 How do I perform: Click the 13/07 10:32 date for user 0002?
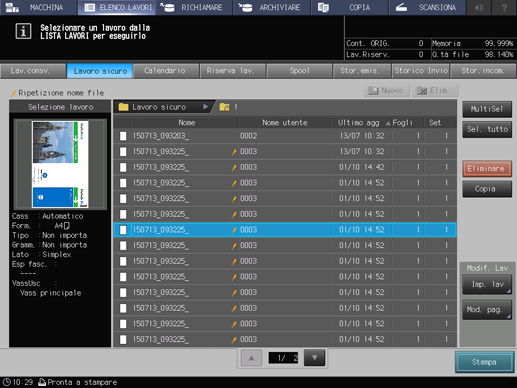click(362, 136)
